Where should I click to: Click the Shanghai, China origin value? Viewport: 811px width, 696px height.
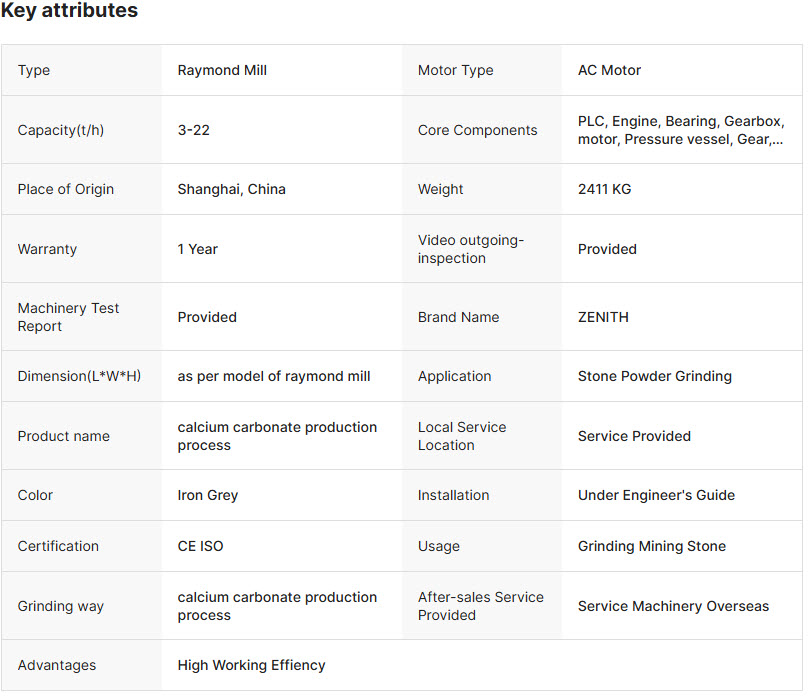tap(231, 189)
